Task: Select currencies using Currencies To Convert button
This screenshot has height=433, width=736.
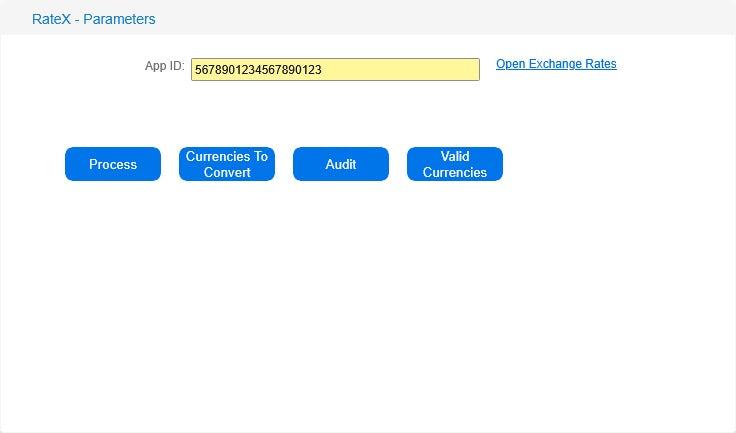Action: click(227, 164)
